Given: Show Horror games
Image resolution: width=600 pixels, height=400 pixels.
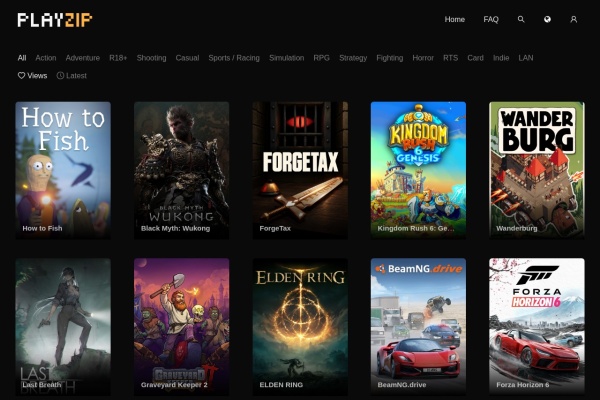Looking at the screenshot, I should [423, 58].
